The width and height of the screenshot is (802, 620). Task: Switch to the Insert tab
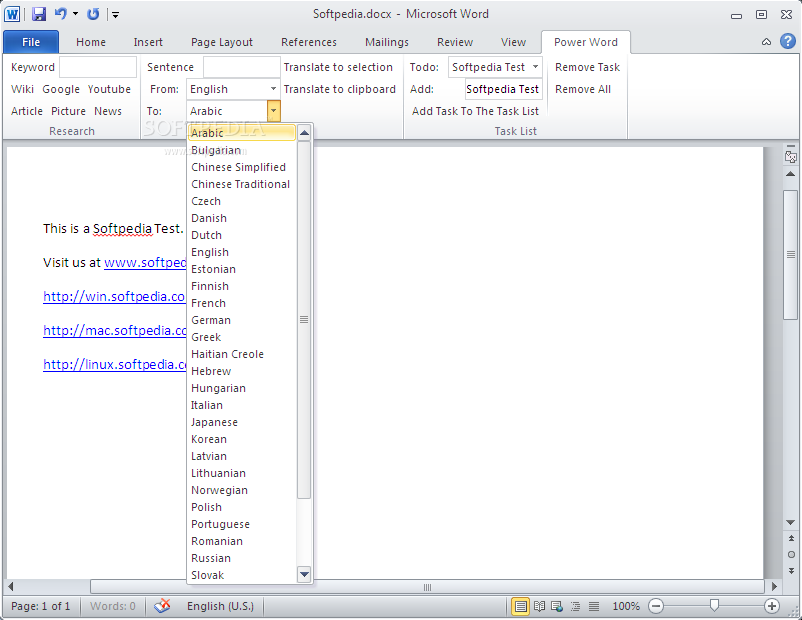coord(148,42)
